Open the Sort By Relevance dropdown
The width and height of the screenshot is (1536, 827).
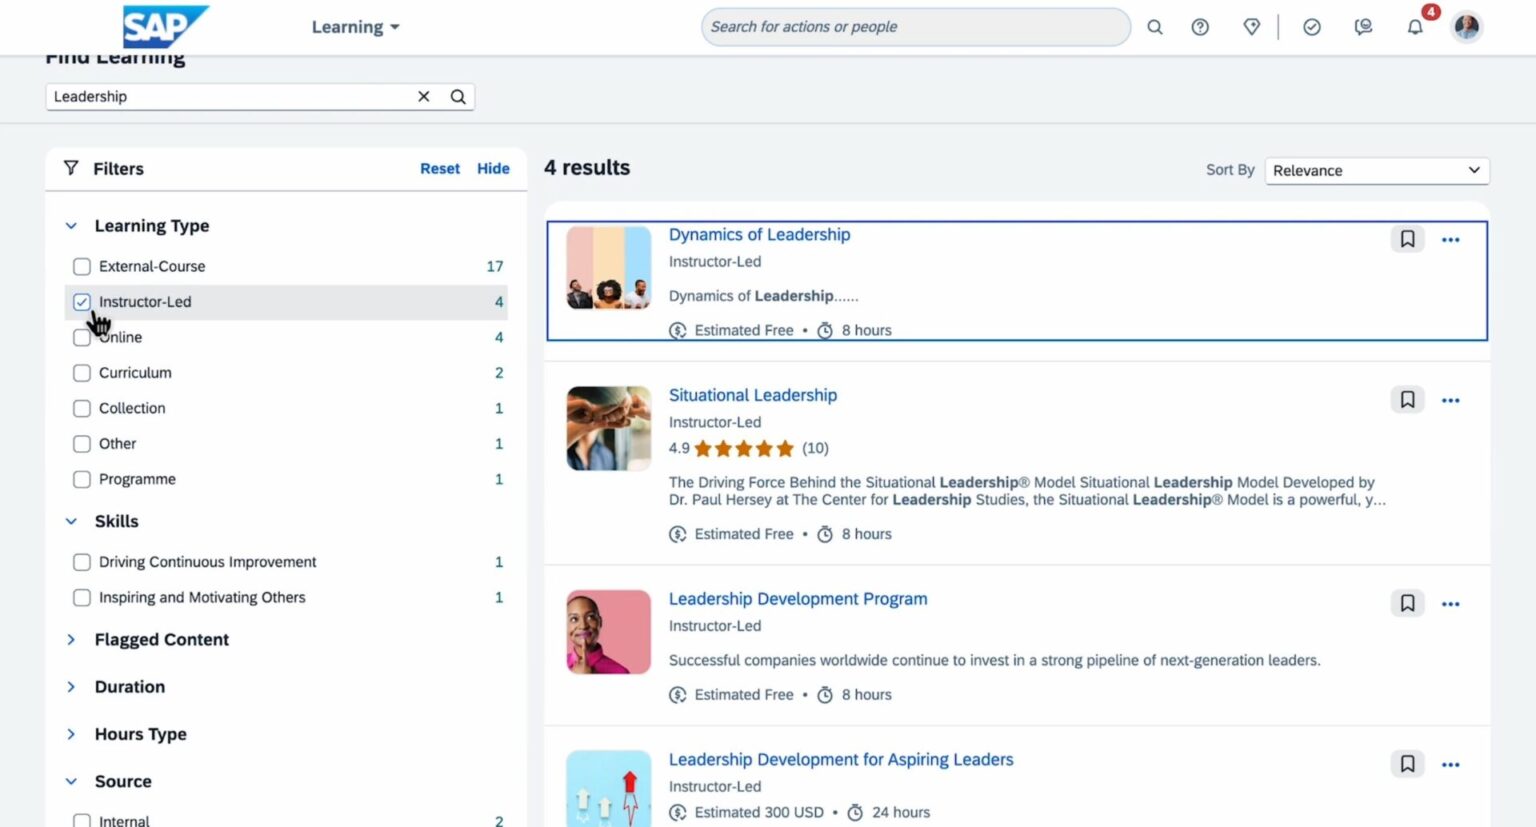pyautogui.click(x=1376, y=170)
